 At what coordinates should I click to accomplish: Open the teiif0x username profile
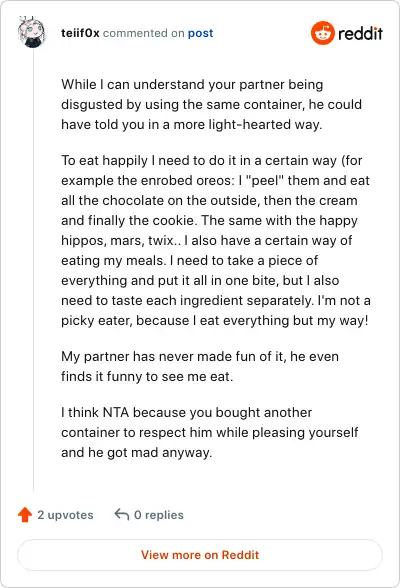pyautogui.click(x=80, y=33)
